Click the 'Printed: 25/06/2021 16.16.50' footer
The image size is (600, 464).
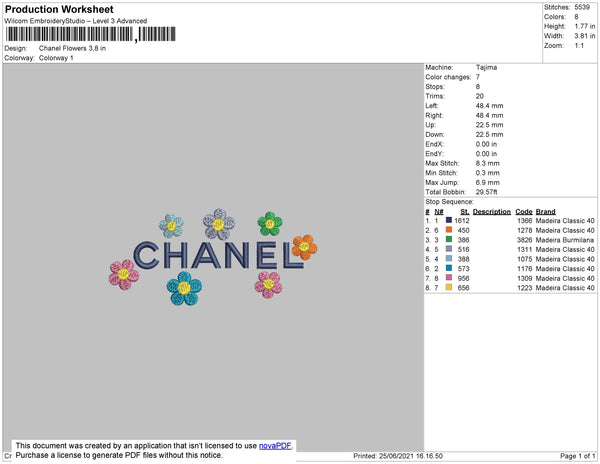(x=398, y=456)
